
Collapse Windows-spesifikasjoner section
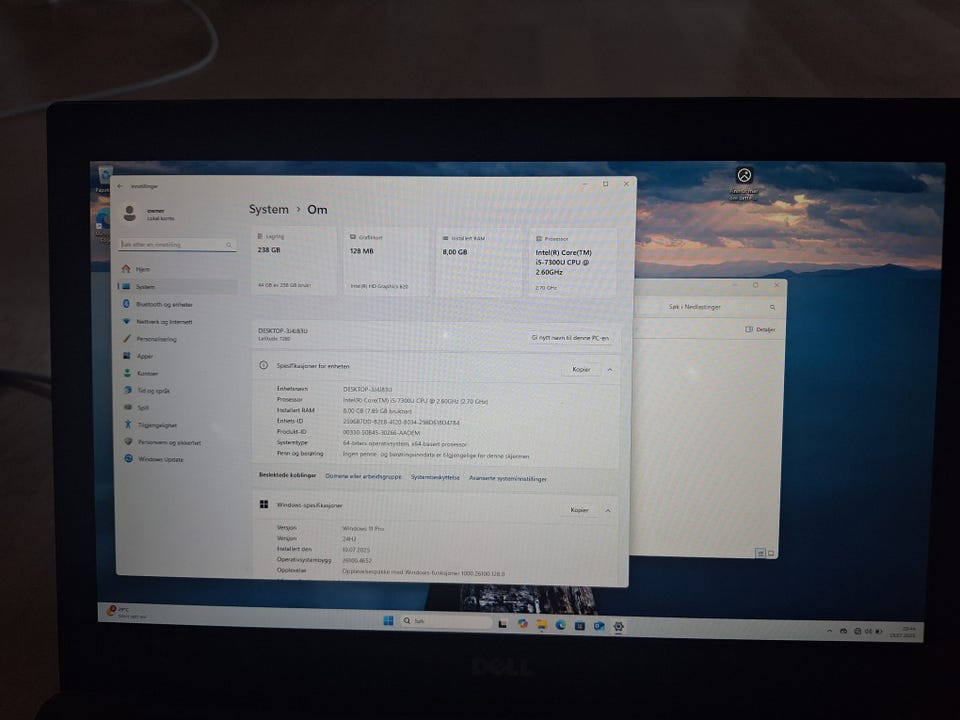pyautogui.click(x=608, y=510)
